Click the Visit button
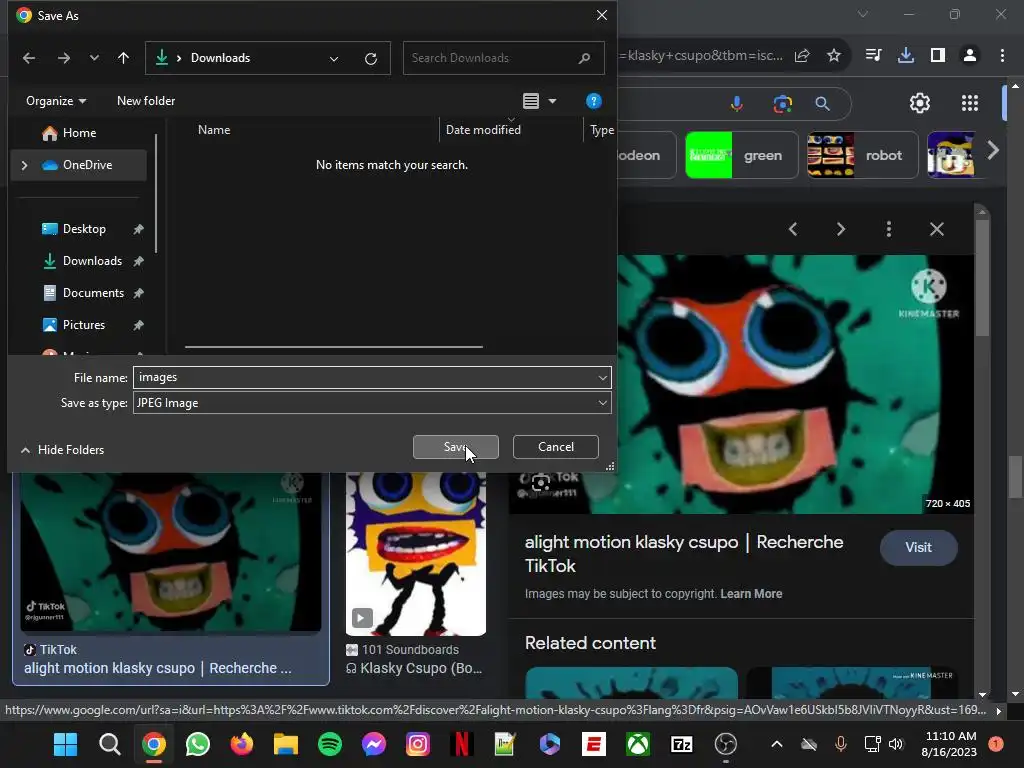 tap(918, 547)
